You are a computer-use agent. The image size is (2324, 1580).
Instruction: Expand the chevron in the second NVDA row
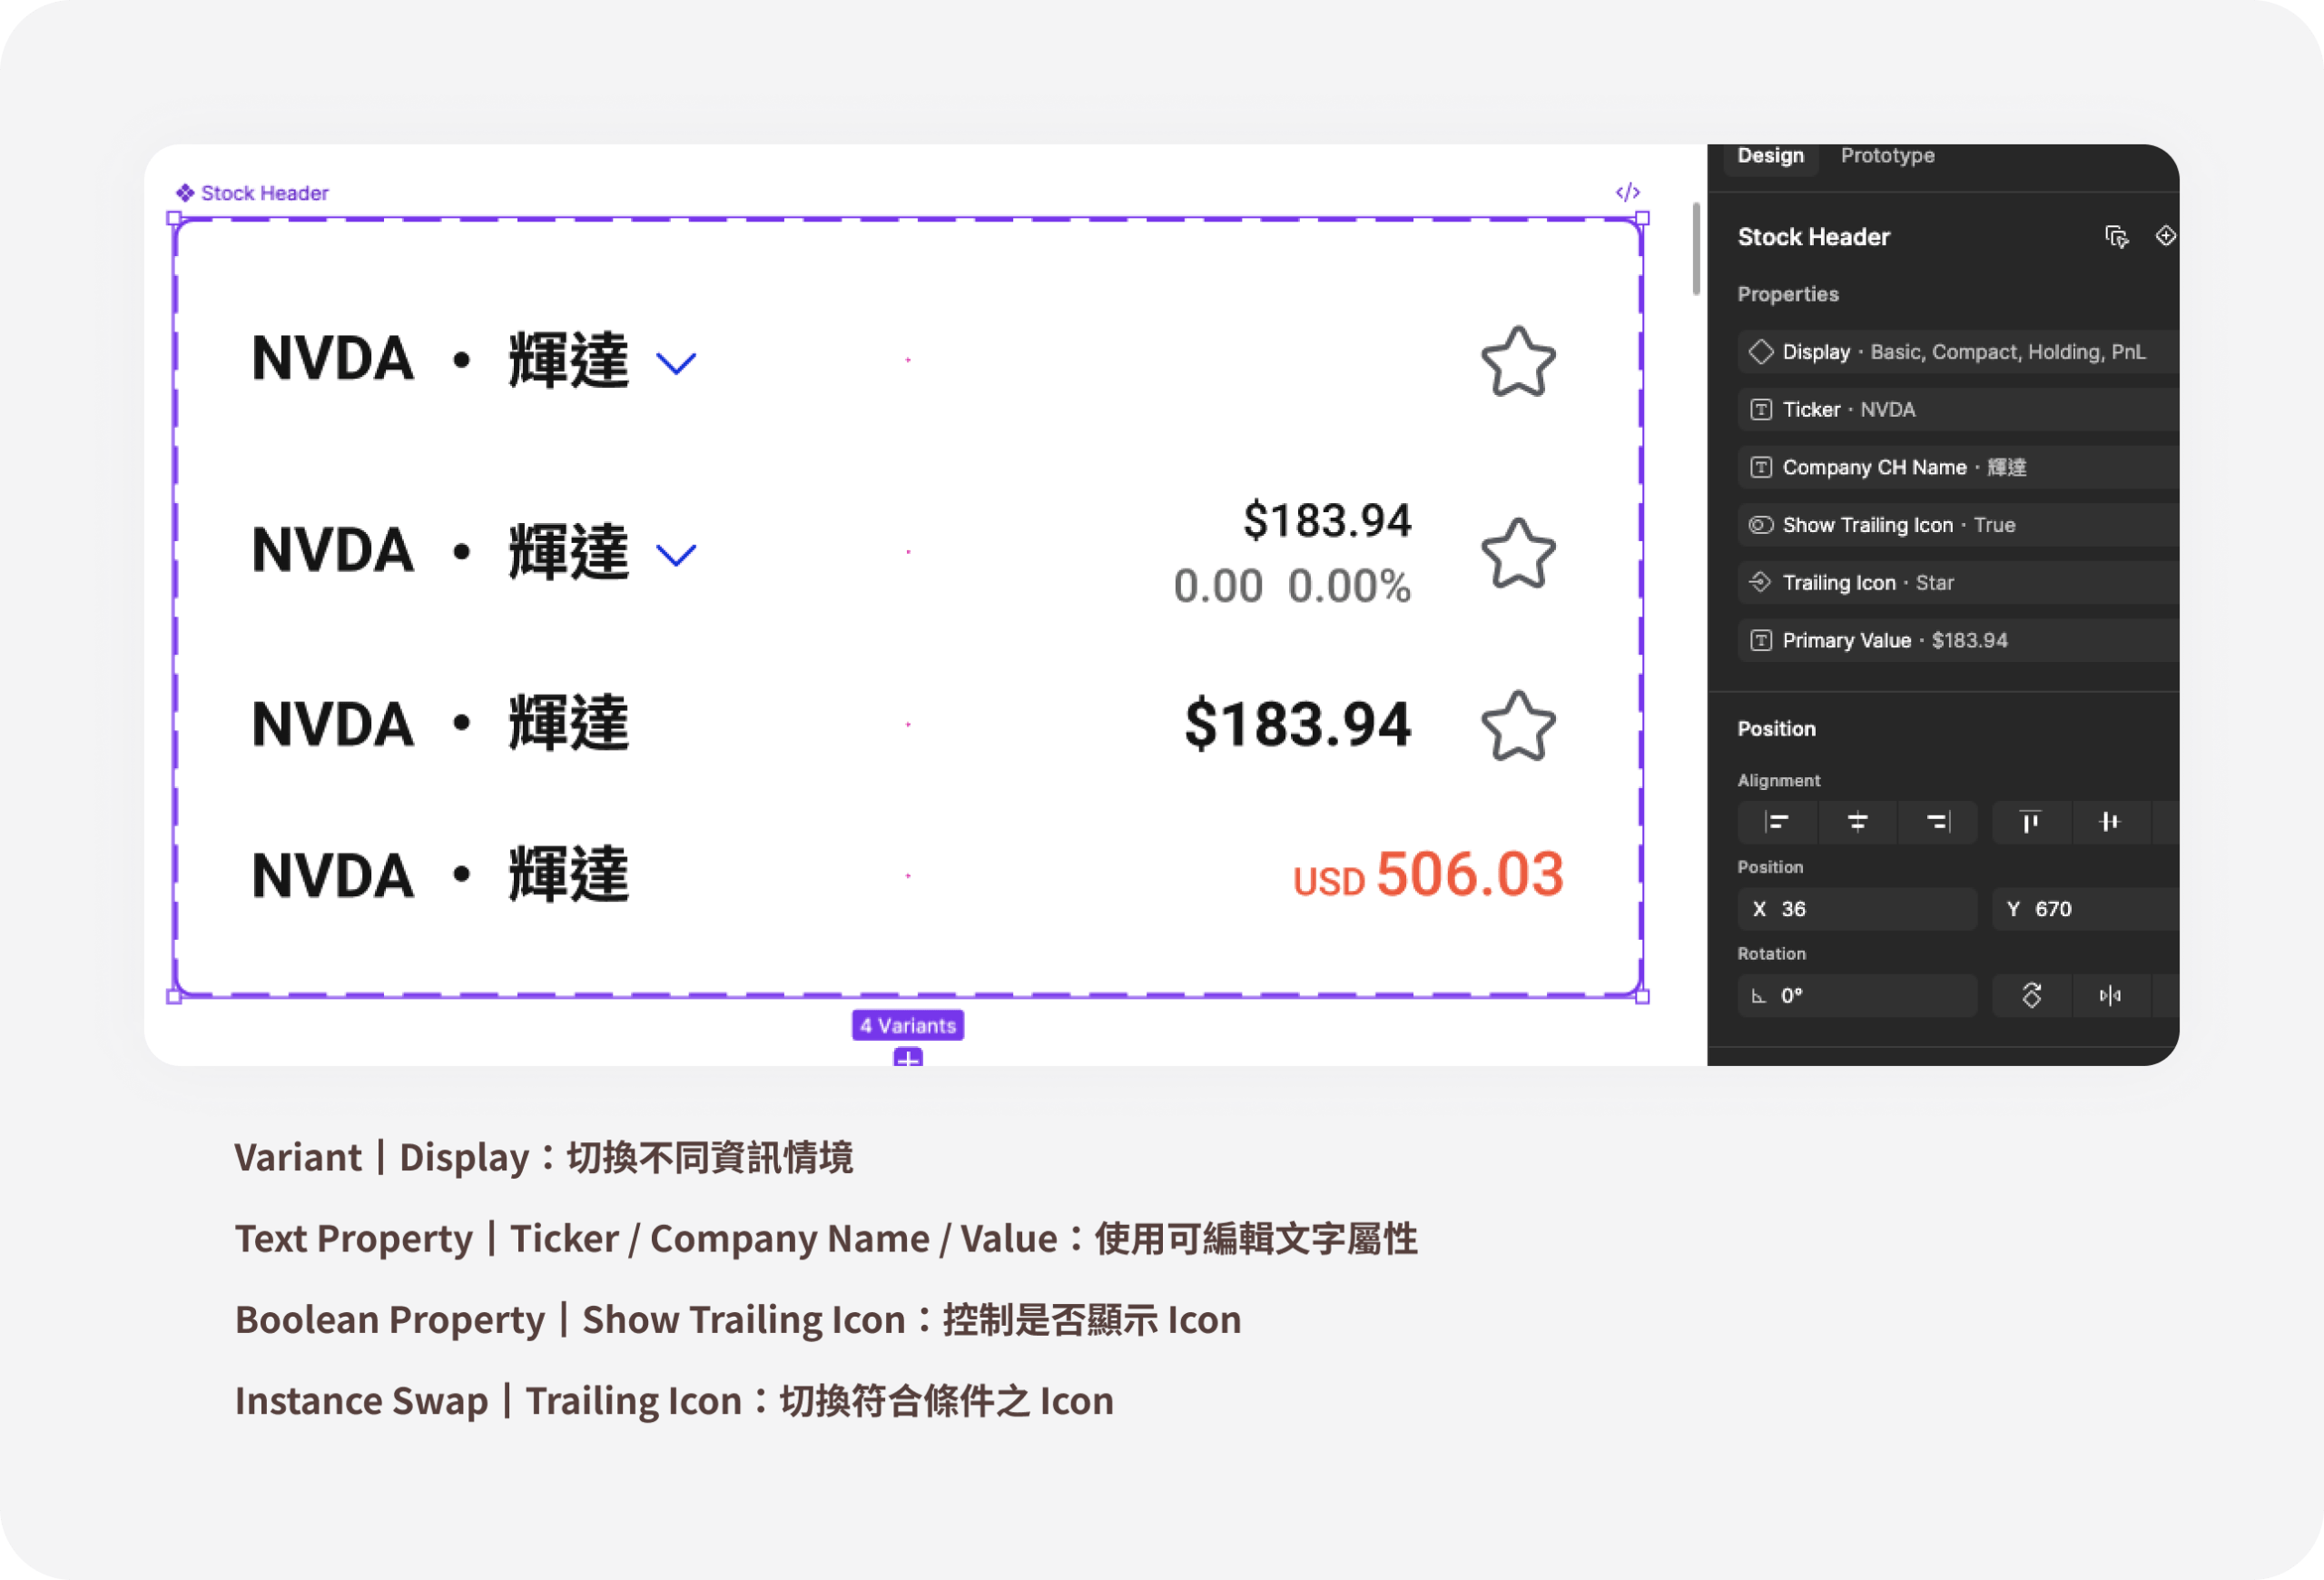point(676,555)
